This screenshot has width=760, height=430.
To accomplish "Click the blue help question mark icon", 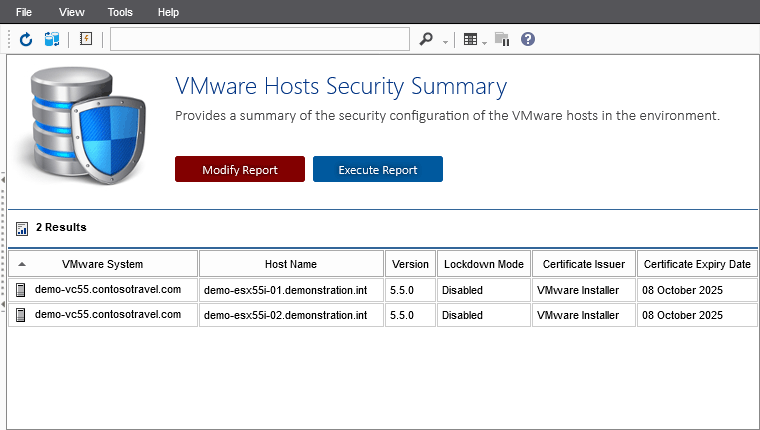I will (528, 39).
